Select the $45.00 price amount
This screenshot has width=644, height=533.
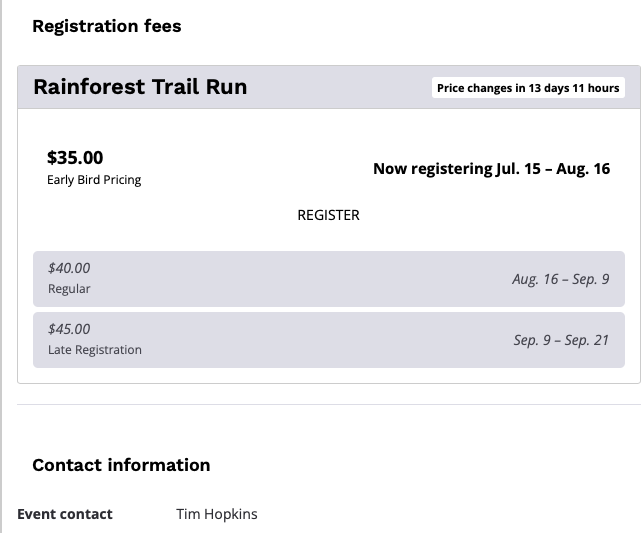69,329
